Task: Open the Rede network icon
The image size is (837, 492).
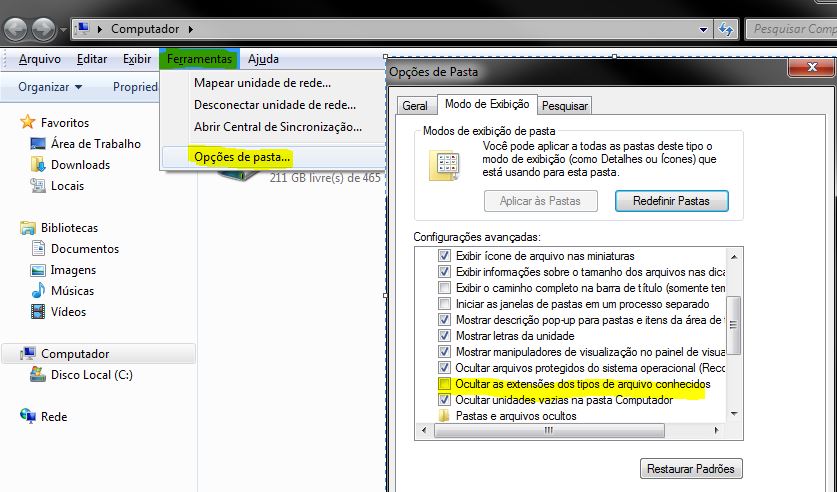Action: pos(28,417)
